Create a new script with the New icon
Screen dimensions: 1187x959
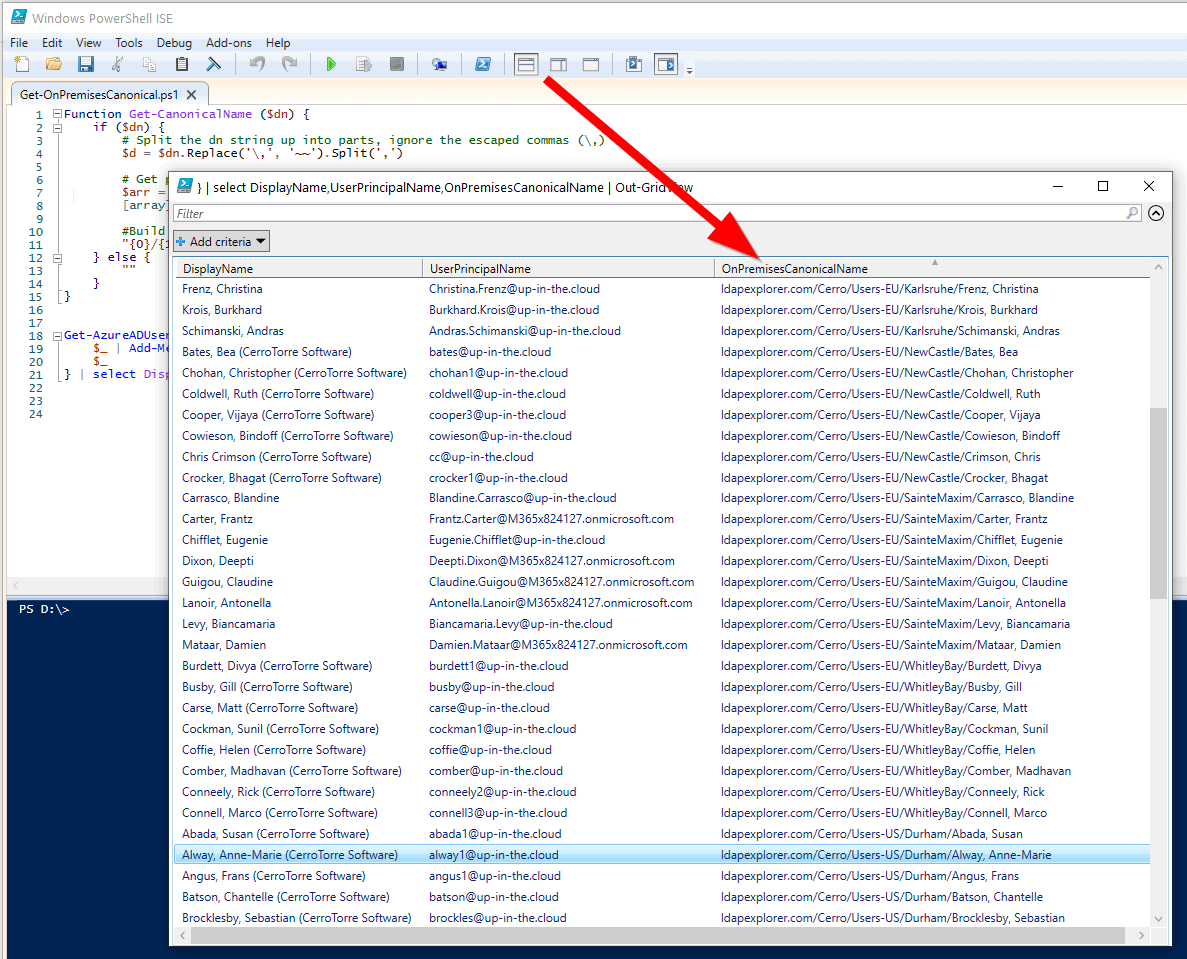click(22, 64)
